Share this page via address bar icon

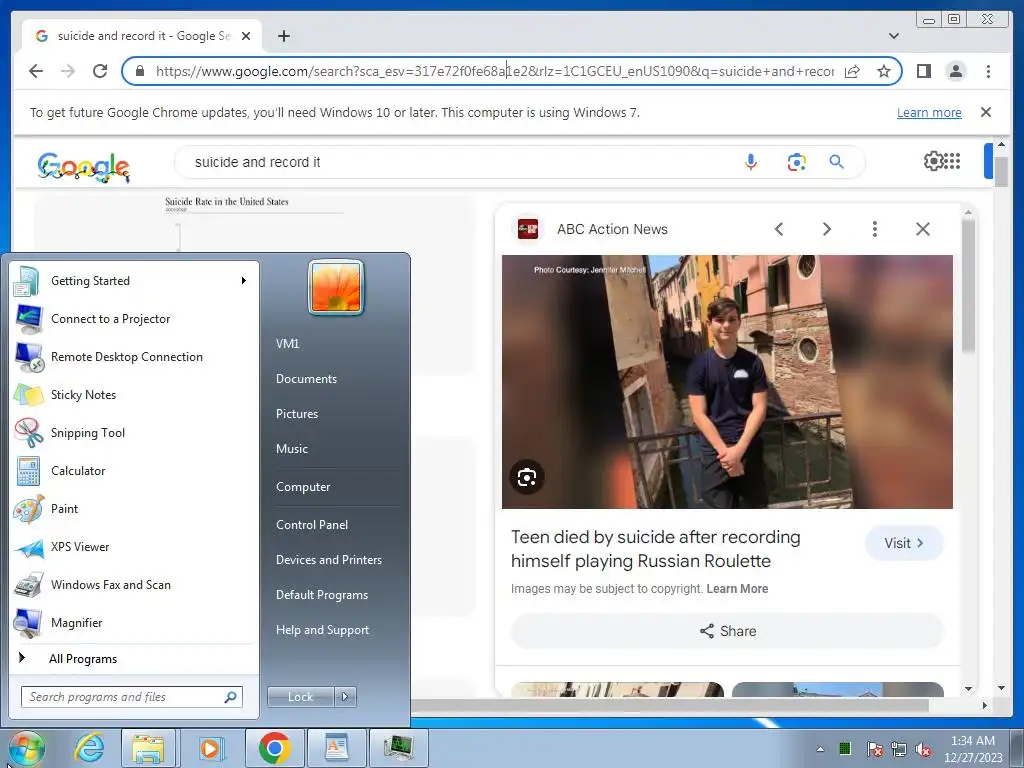pos(852,71)
